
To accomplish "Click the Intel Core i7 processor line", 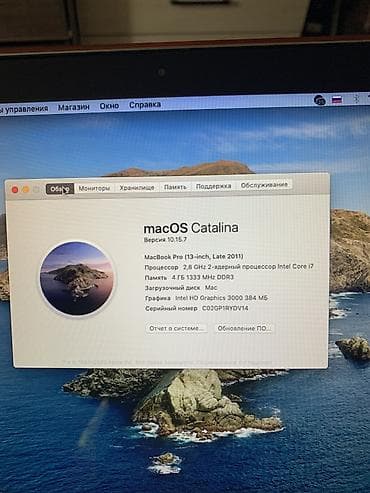I will [229, 267].
